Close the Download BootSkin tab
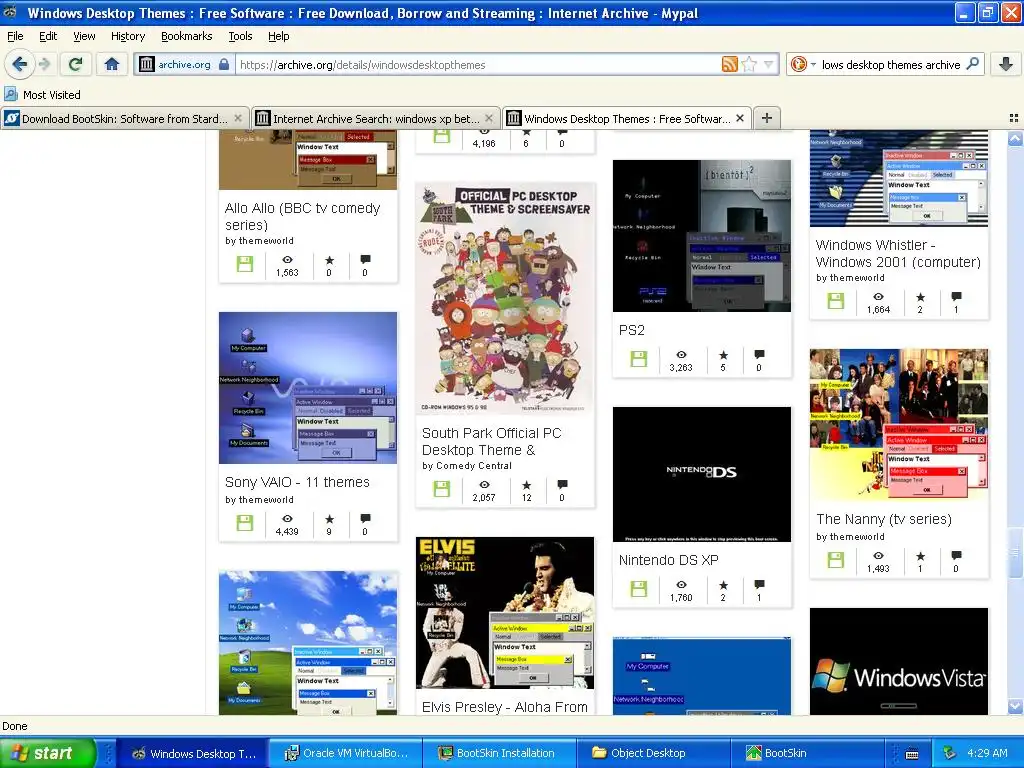The image size is (1024, 768). point(238,118)
